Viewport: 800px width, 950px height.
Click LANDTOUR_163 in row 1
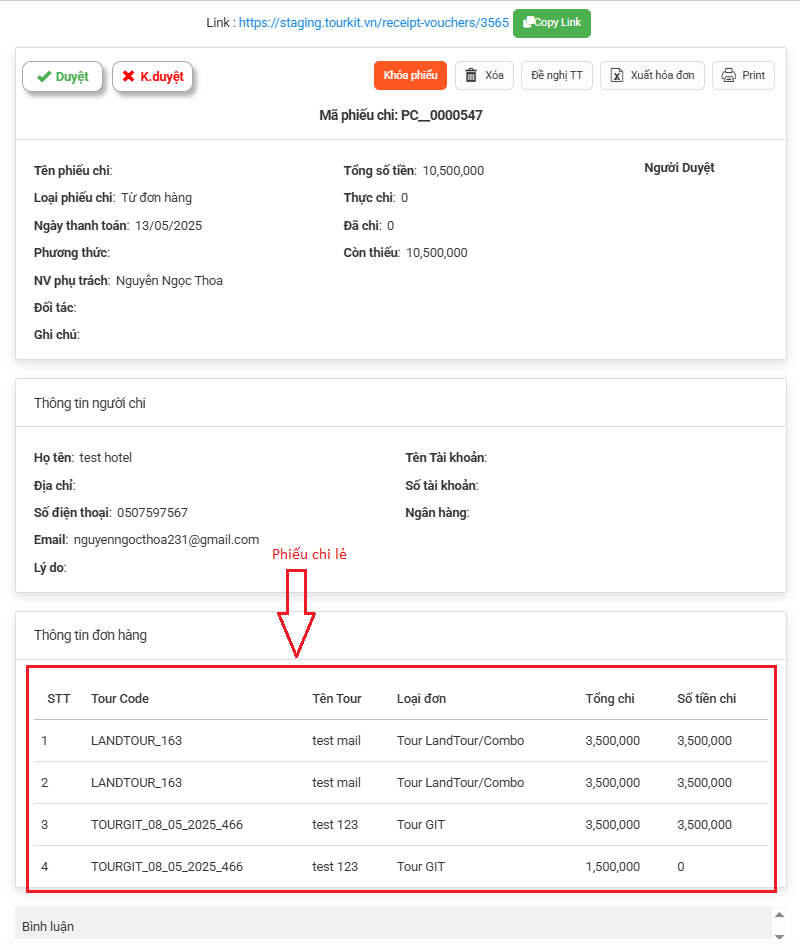point(136,740)
